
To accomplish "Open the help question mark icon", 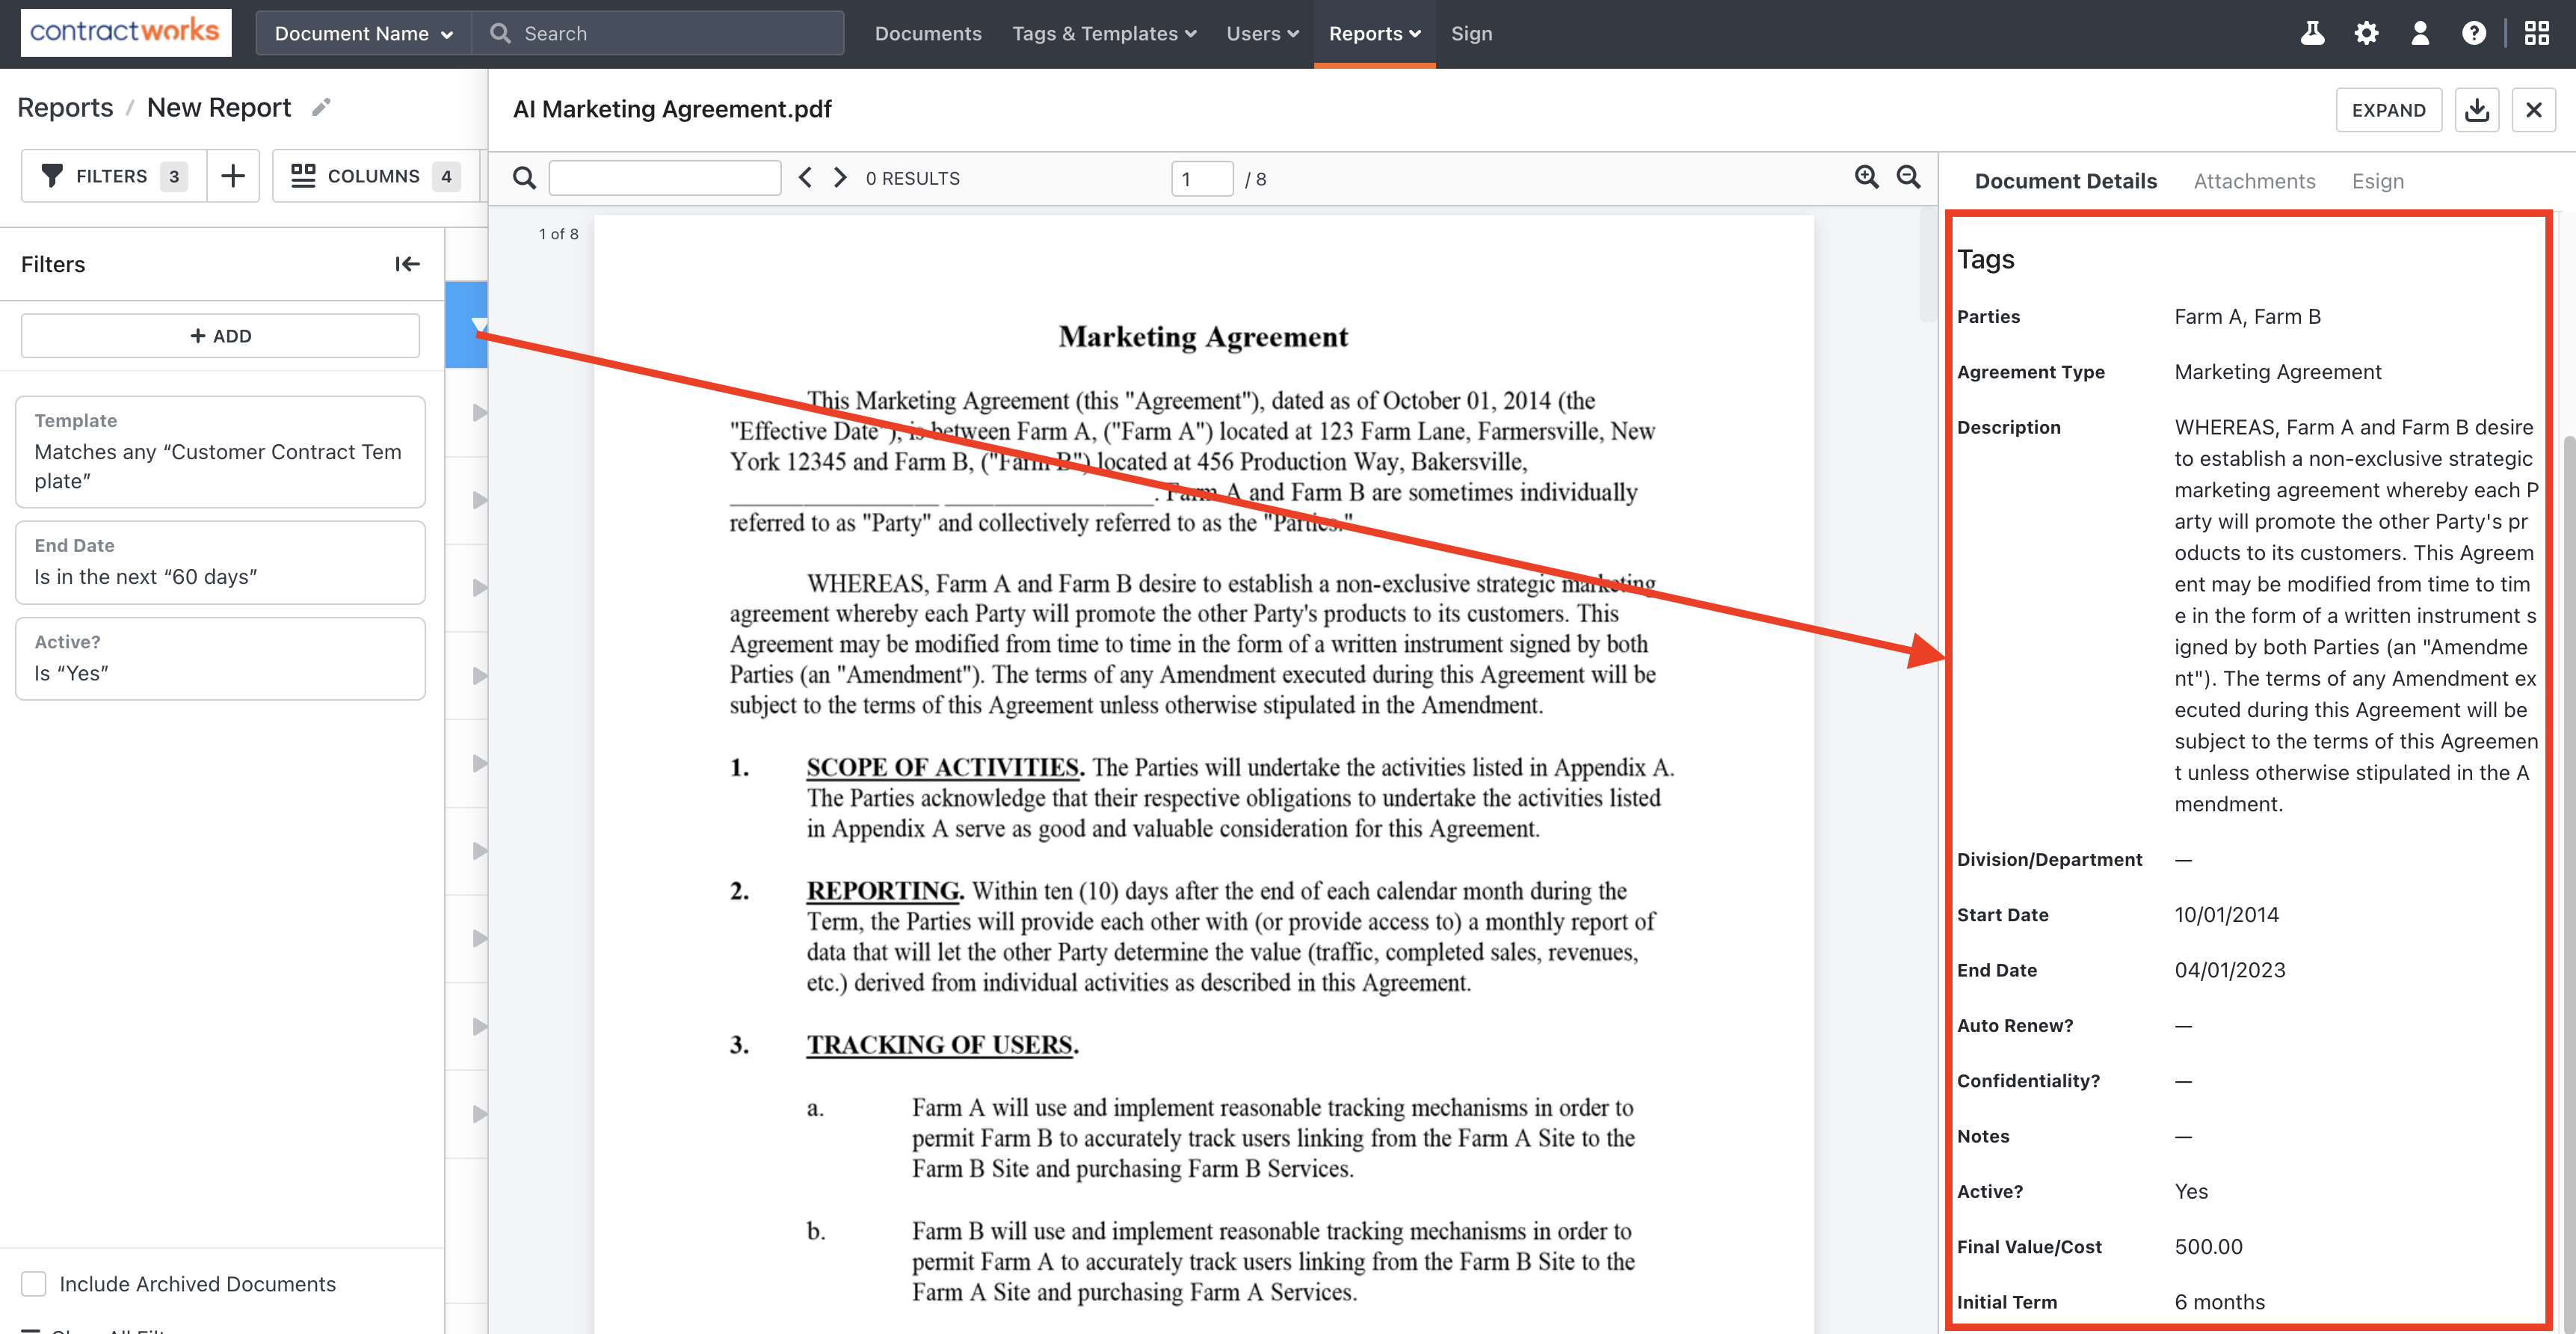I will [x=2473, y=33].
